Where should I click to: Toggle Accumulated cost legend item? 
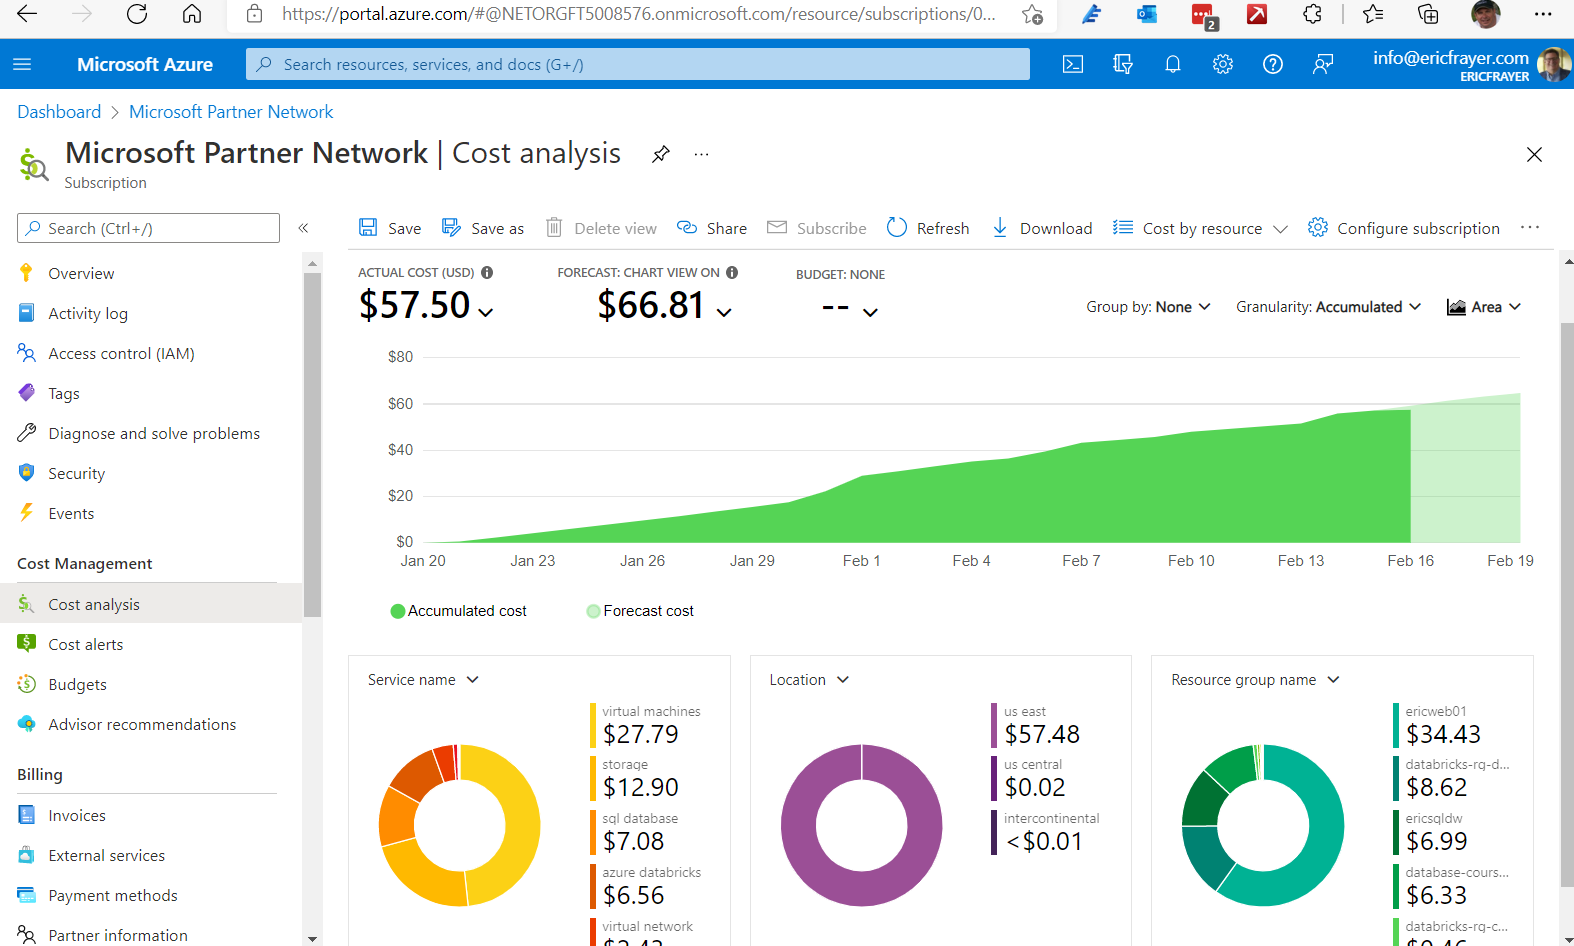click(458, 611)
